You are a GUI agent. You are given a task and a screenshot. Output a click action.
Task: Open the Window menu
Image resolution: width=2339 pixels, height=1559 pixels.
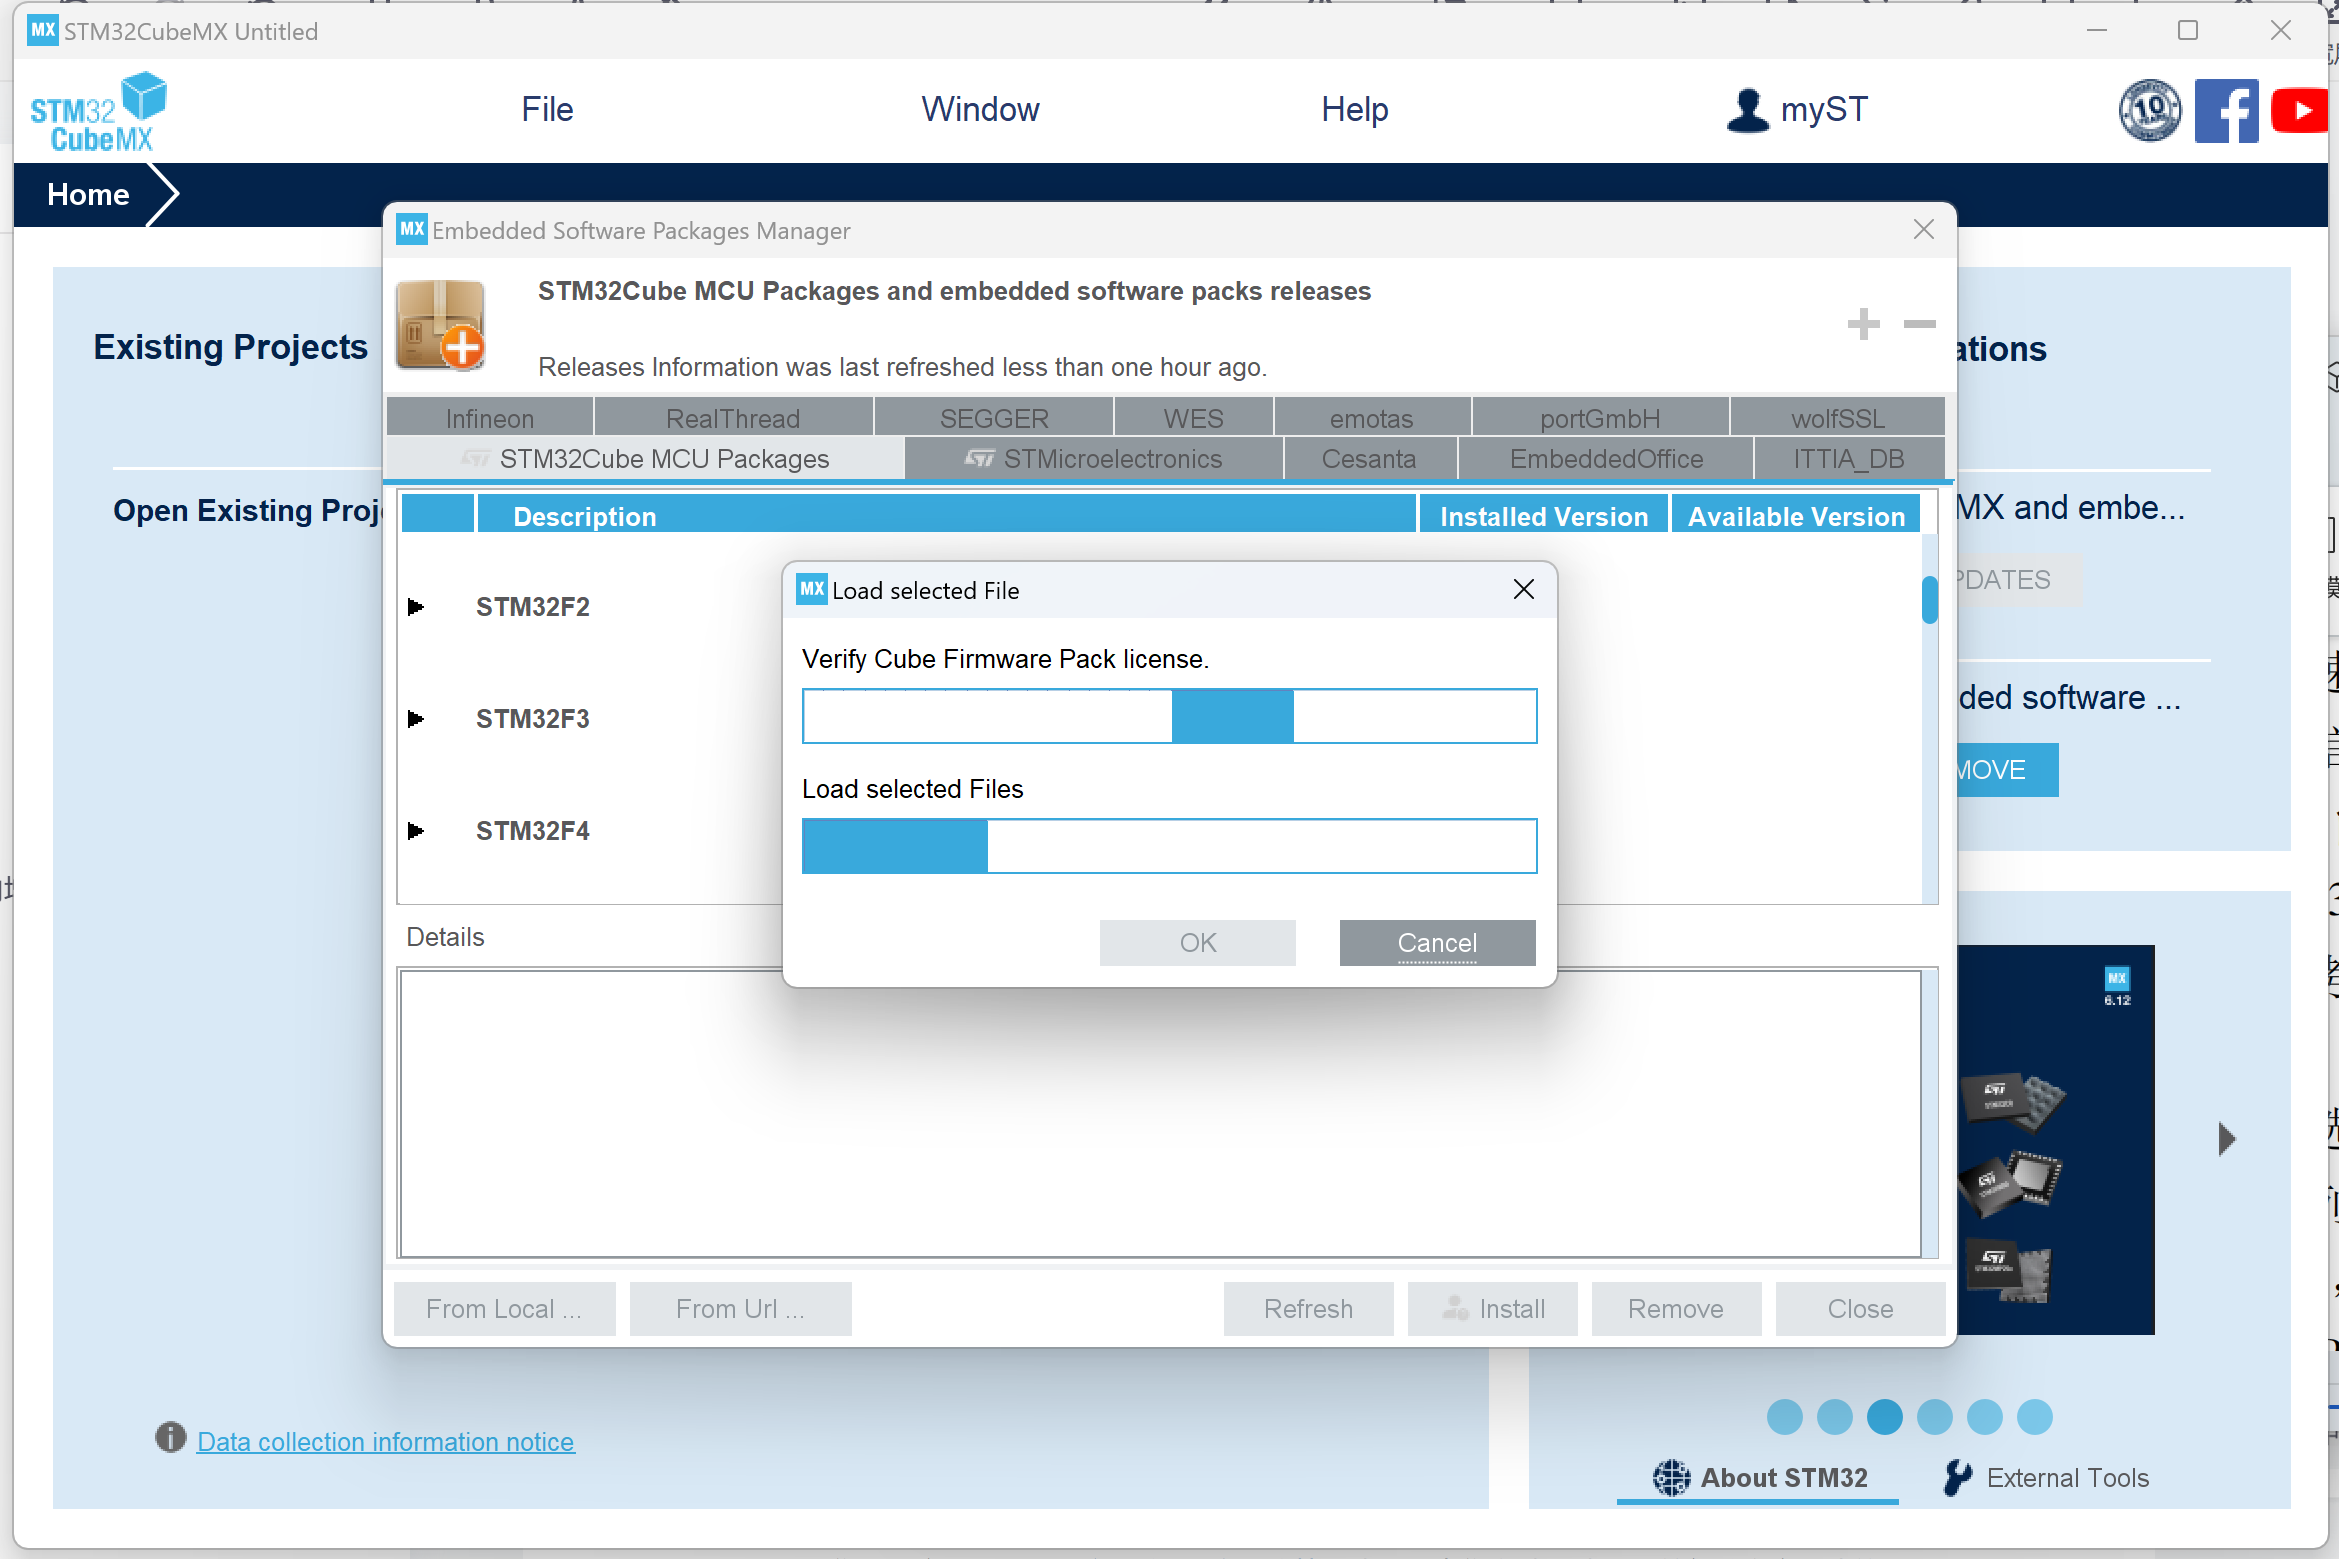(x=980, y=110)
